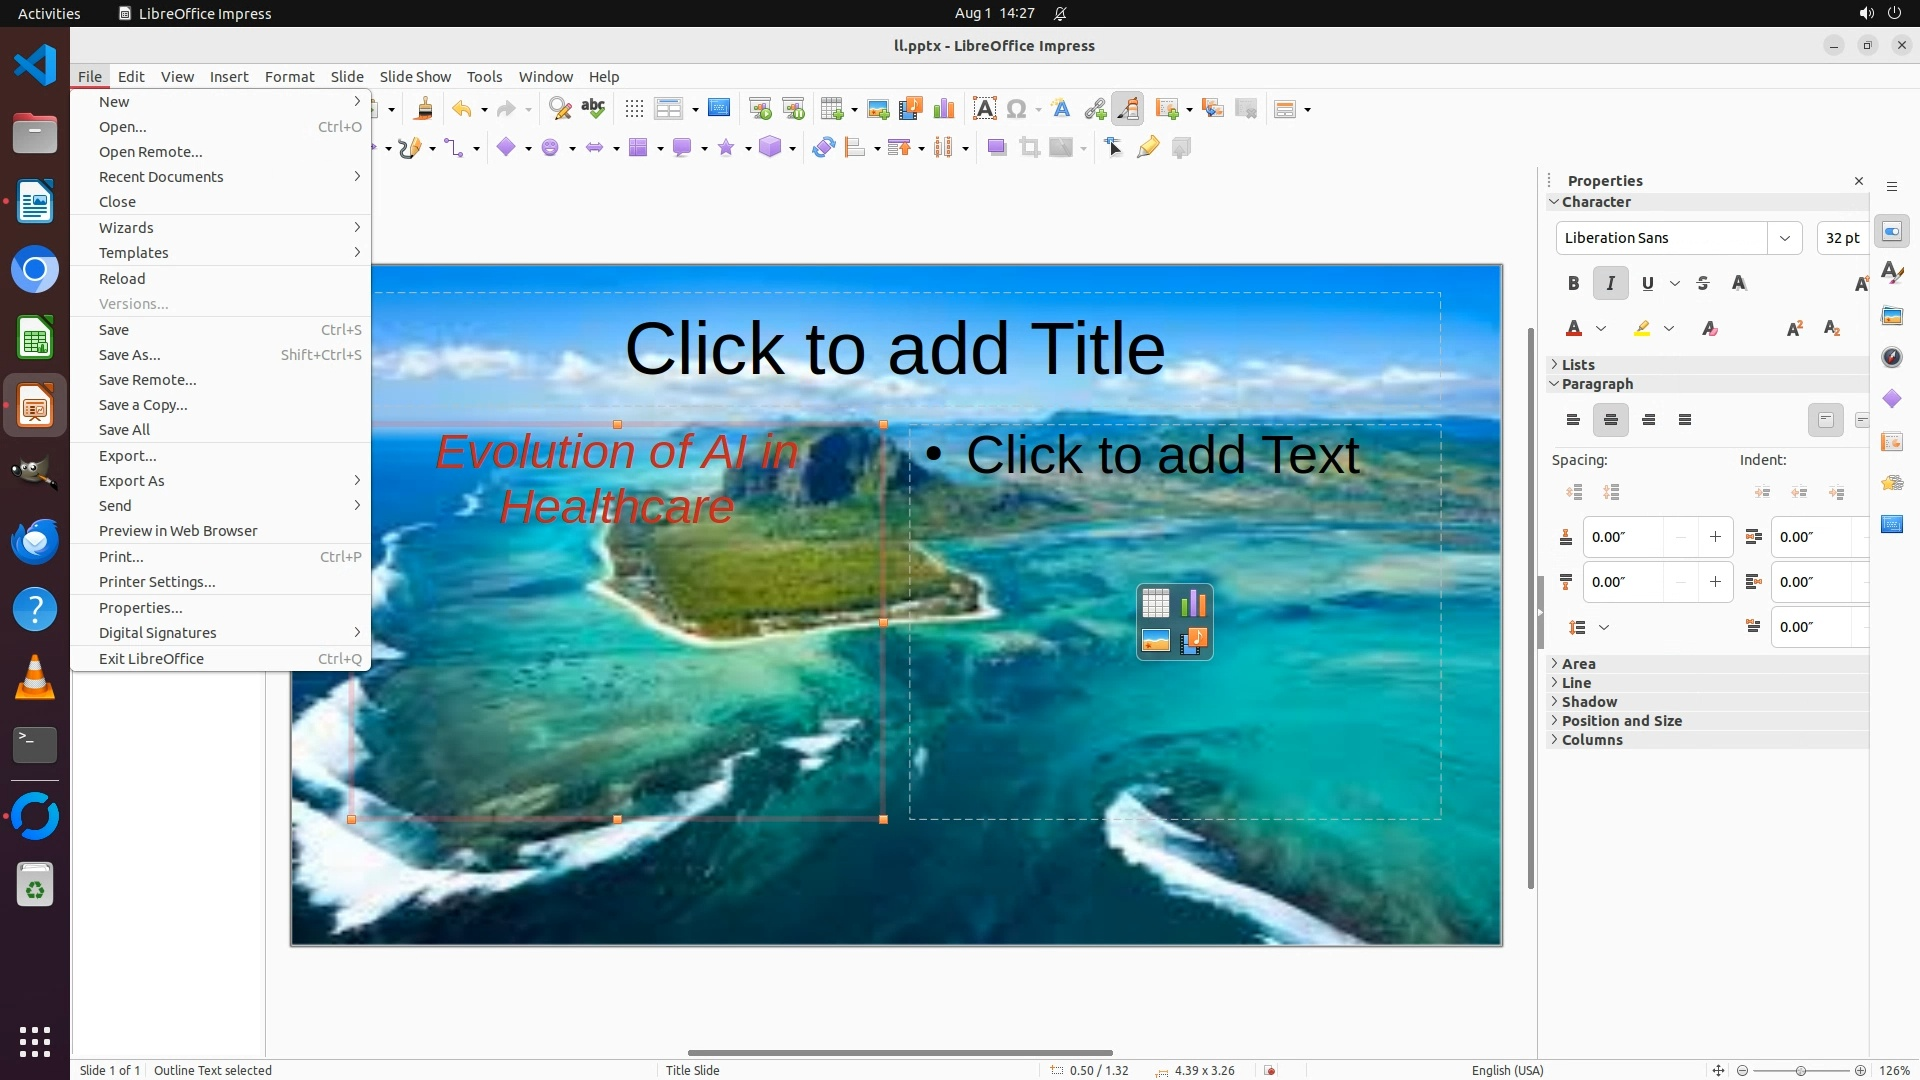This screenshot has height=1080, width=1920.
Task: Launch Thunderbird Mail from the Ubuntu dock
Action: pos(35,542)
